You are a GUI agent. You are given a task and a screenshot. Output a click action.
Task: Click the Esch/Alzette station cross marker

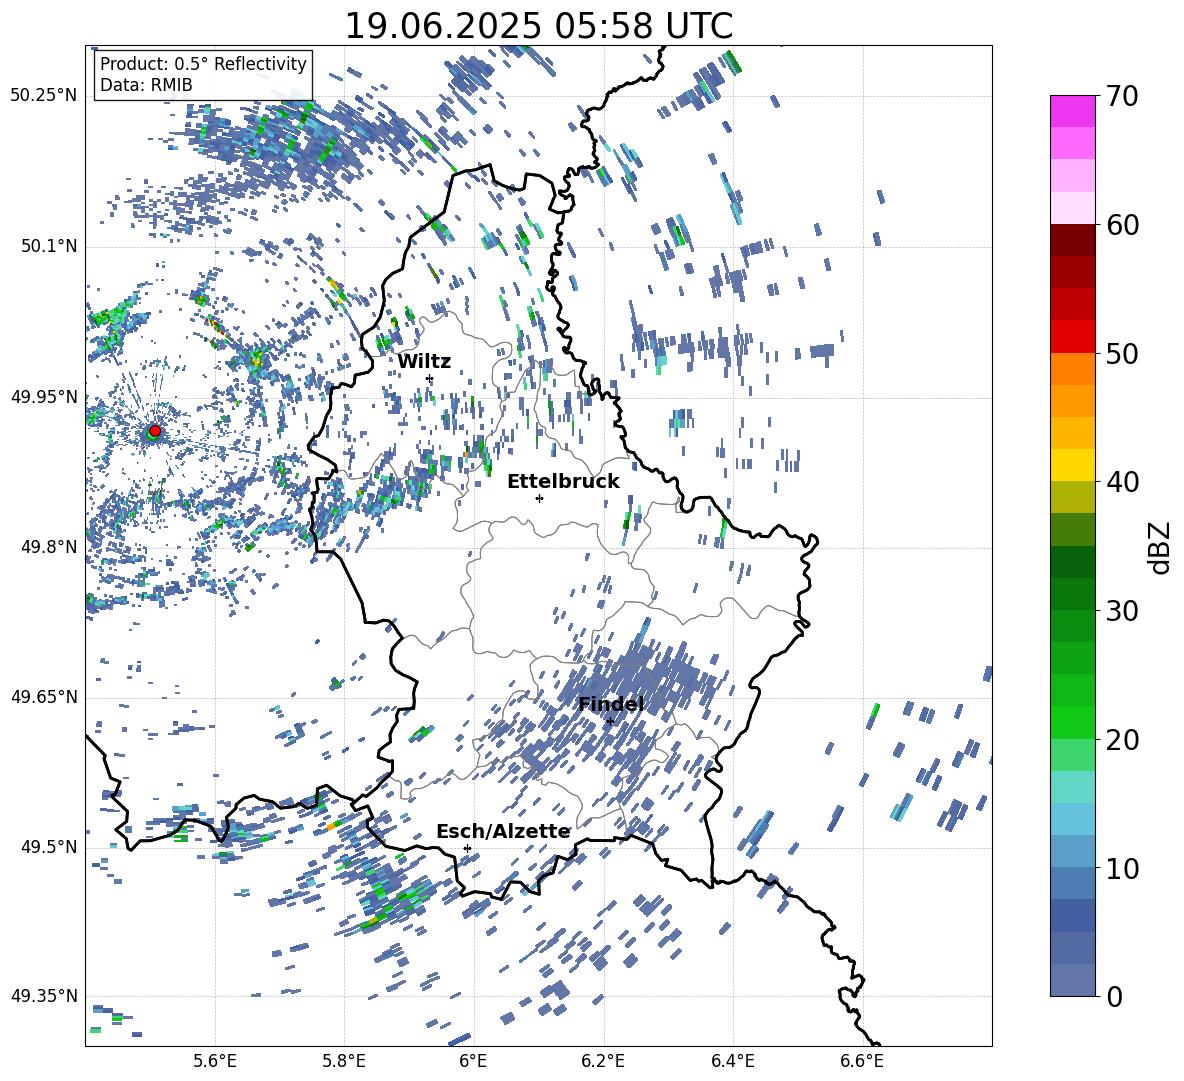pyautogui.click(x=467, y=848)
